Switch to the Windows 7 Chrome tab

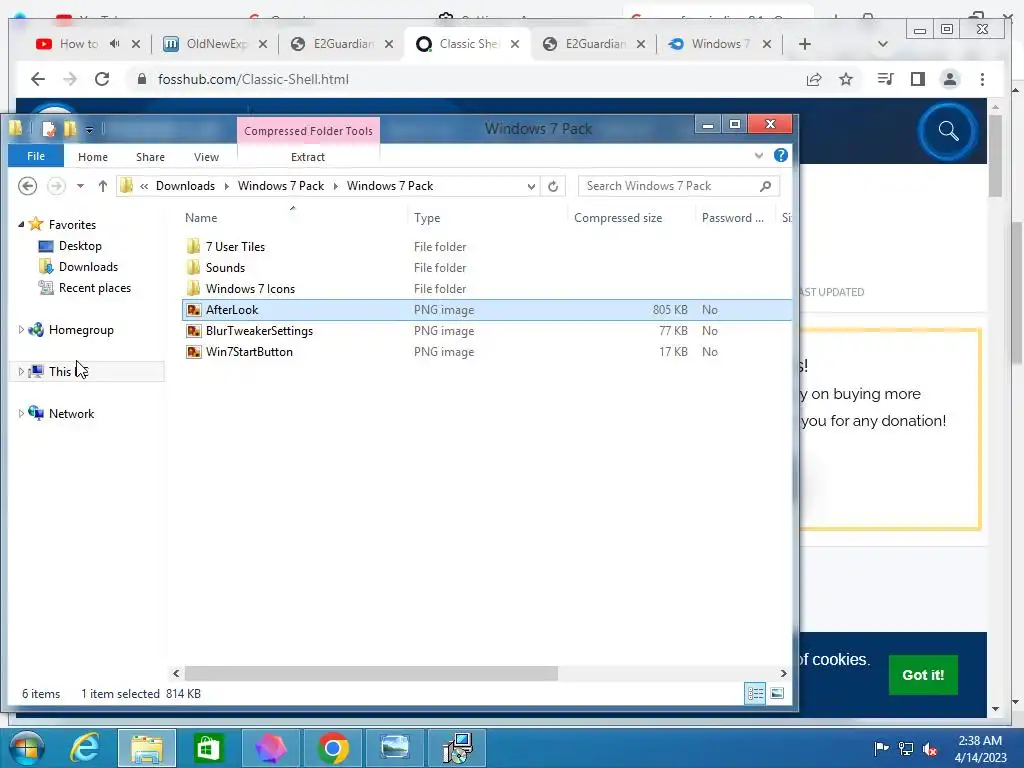[x=718, y=44]
